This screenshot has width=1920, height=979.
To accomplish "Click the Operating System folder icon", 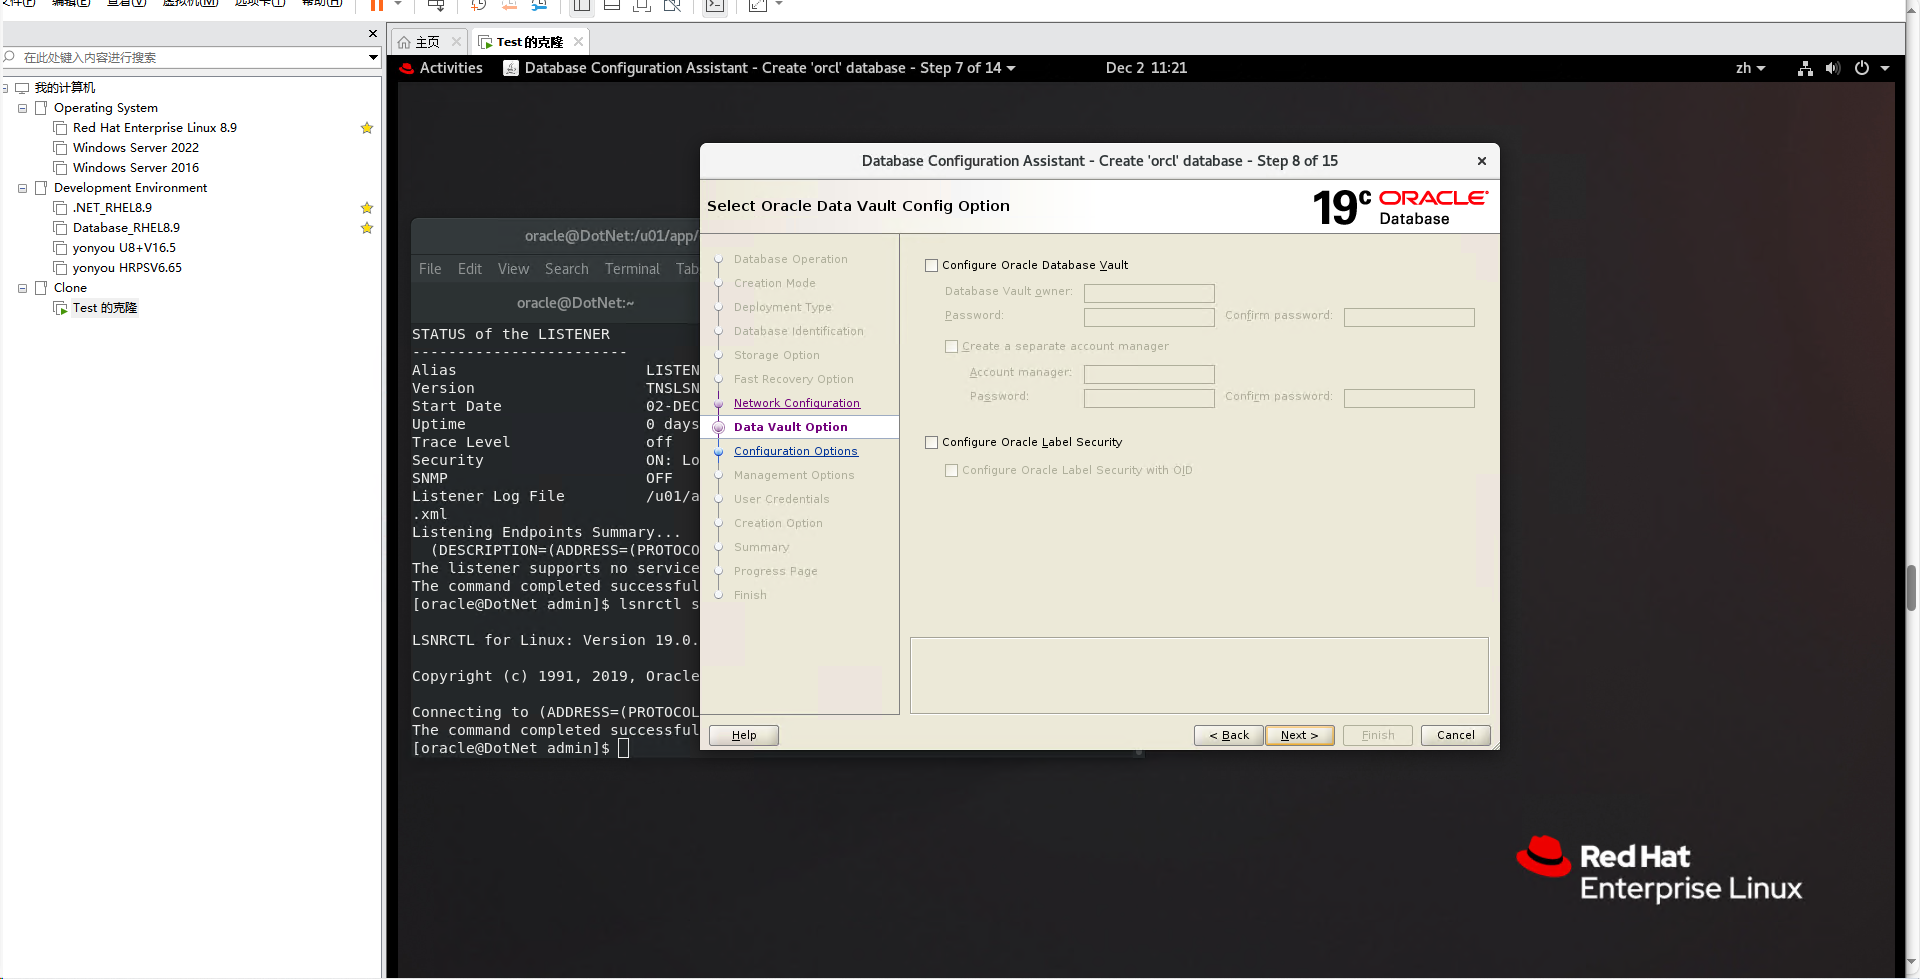I will (41, 108).
